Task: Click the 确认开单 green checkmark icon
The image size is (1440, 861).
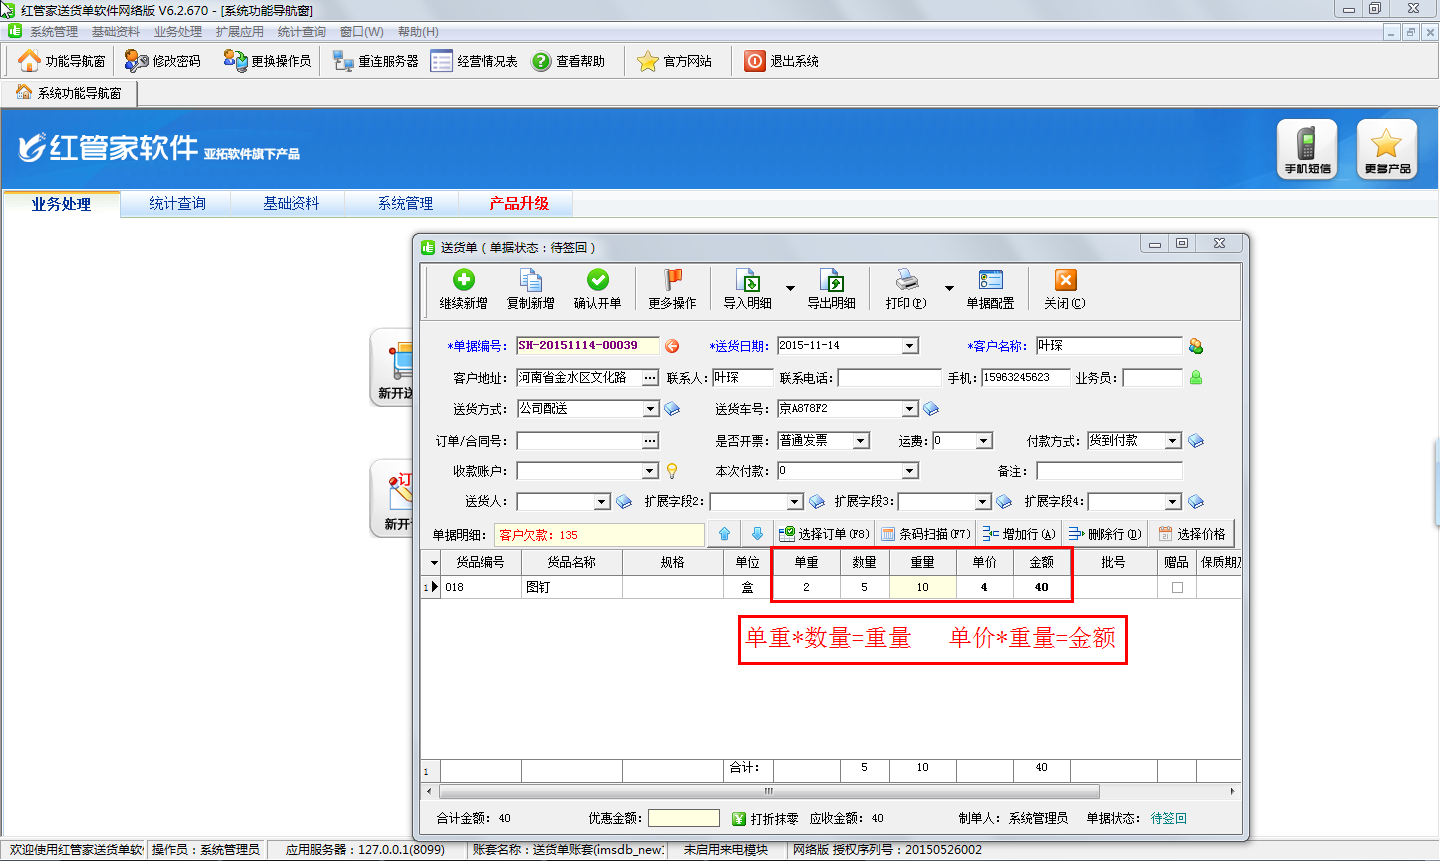Action: pos(597,280)
